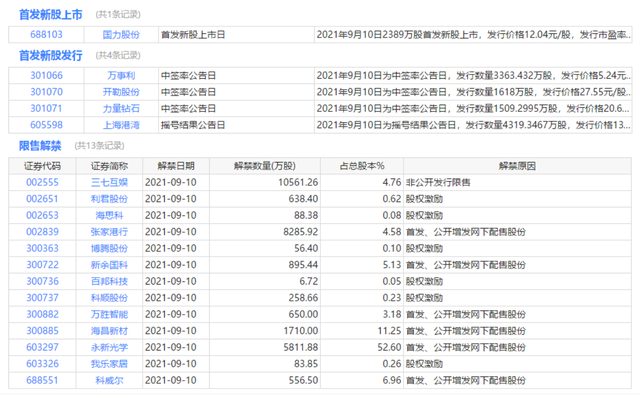This screenshot has height=398, width=640.
Task: Select the (共13条记录) record count text
Action: point(99,146)
